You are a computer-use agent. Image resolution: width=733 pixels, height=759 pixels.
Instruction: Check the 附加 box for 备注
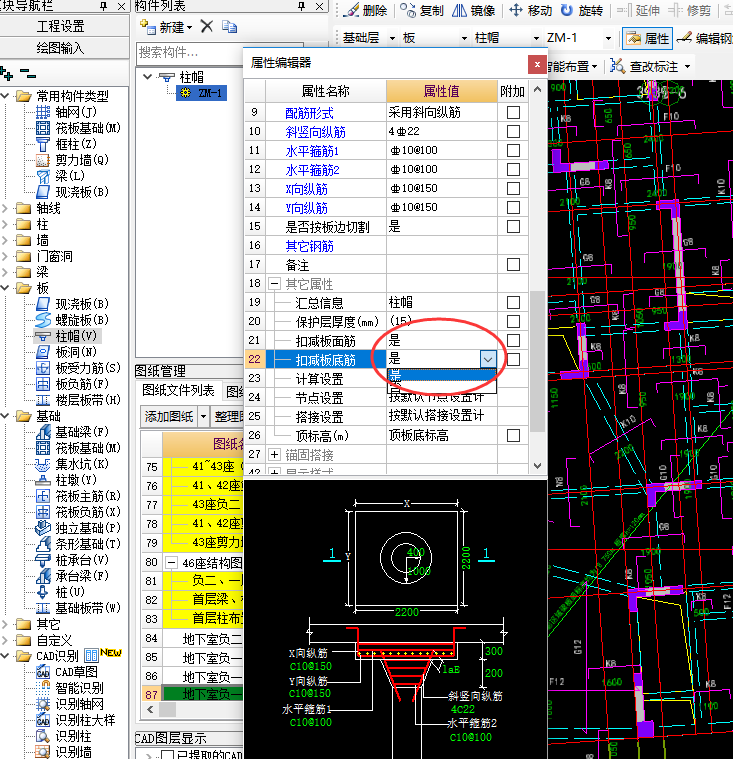click(513, 264)
